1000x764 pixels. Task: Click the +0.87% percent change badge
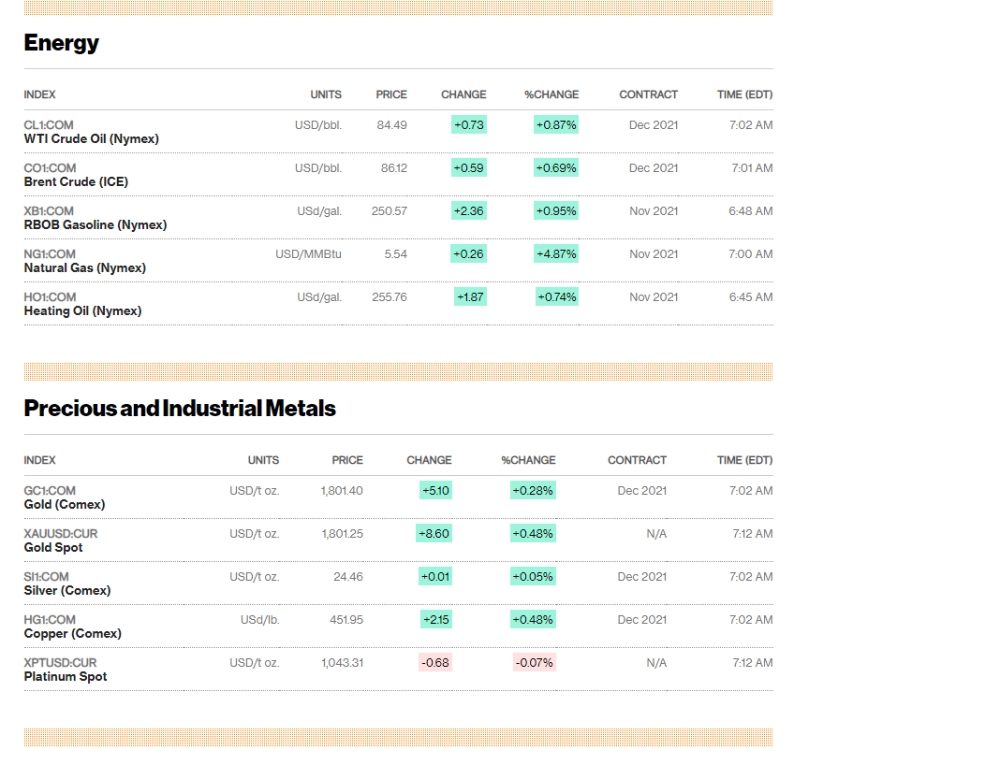tap(556, 125)
